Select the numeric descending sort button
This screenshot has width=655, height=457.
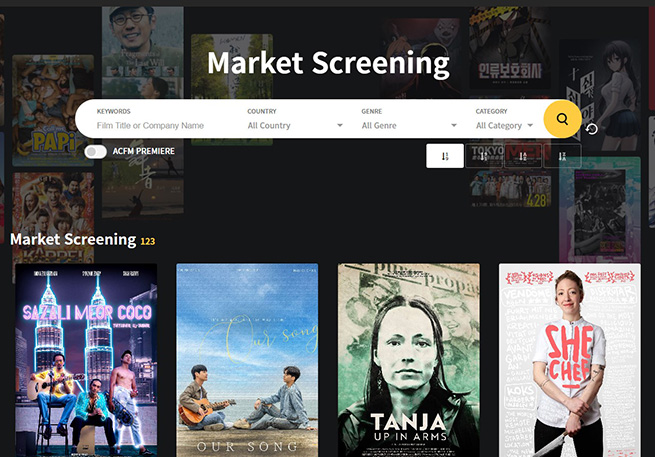[484, 156]
